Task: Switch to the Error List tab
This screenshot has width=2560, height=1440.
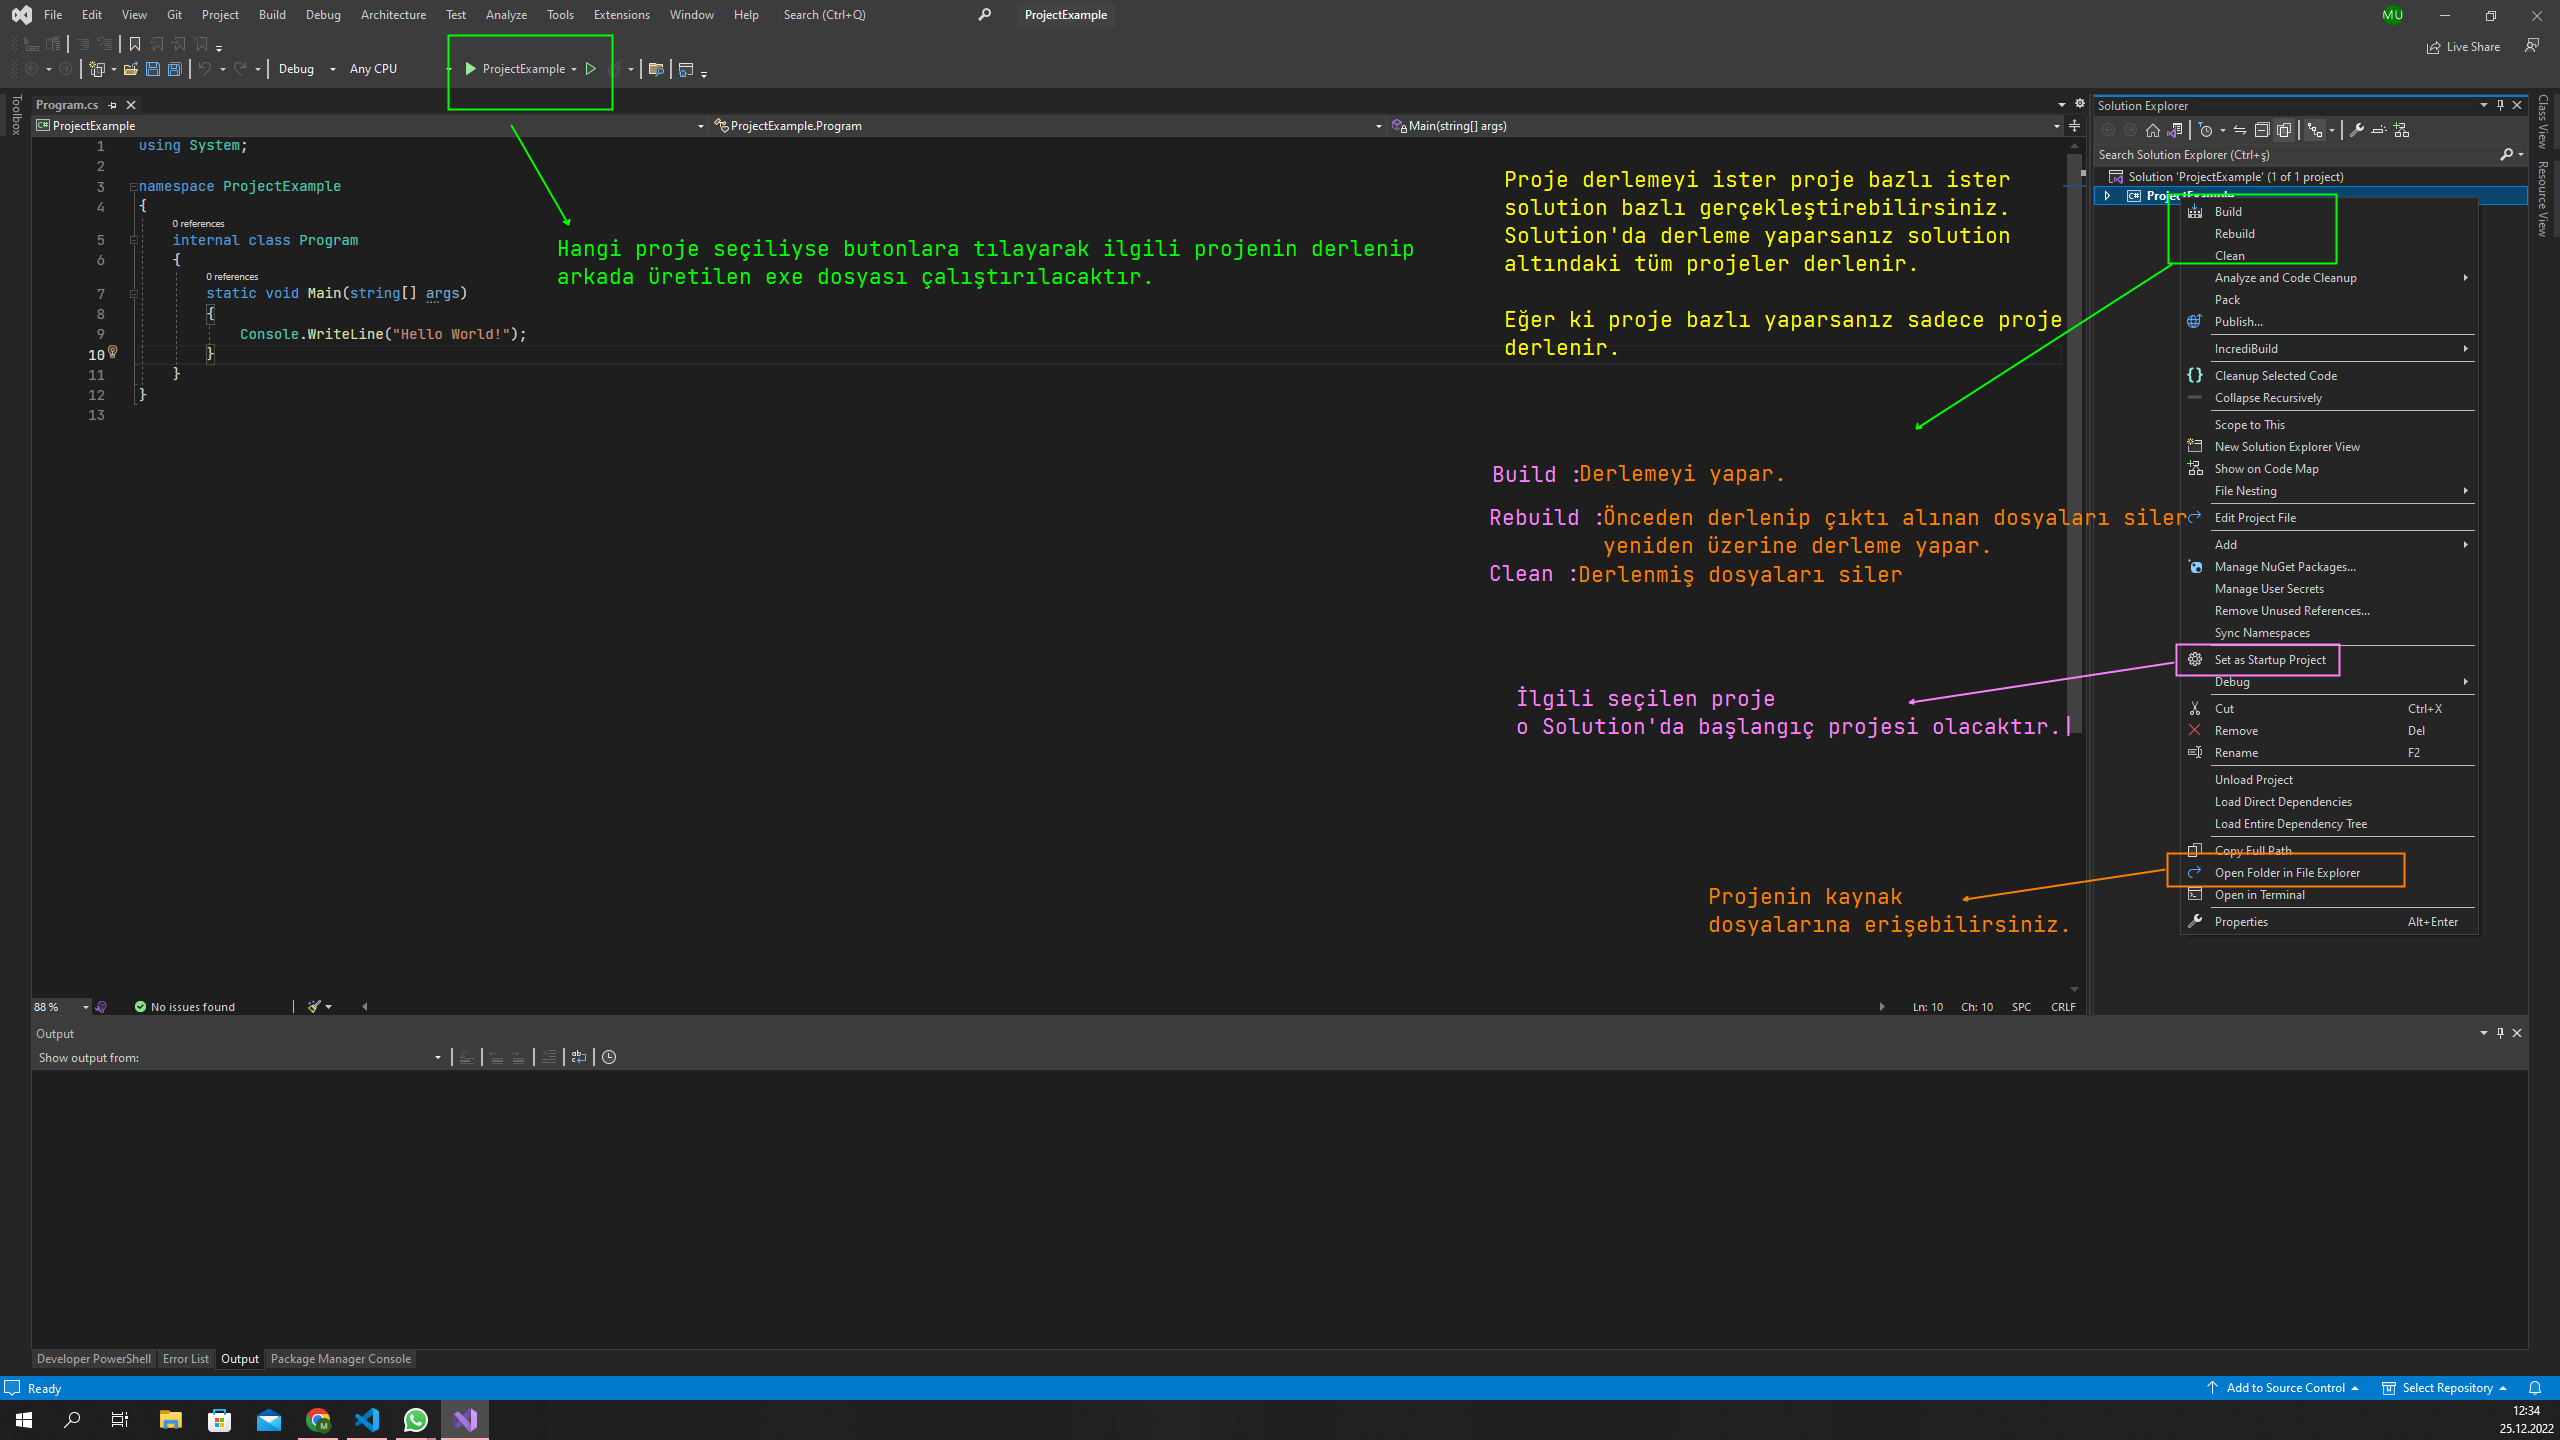Action: [186, 1359]
